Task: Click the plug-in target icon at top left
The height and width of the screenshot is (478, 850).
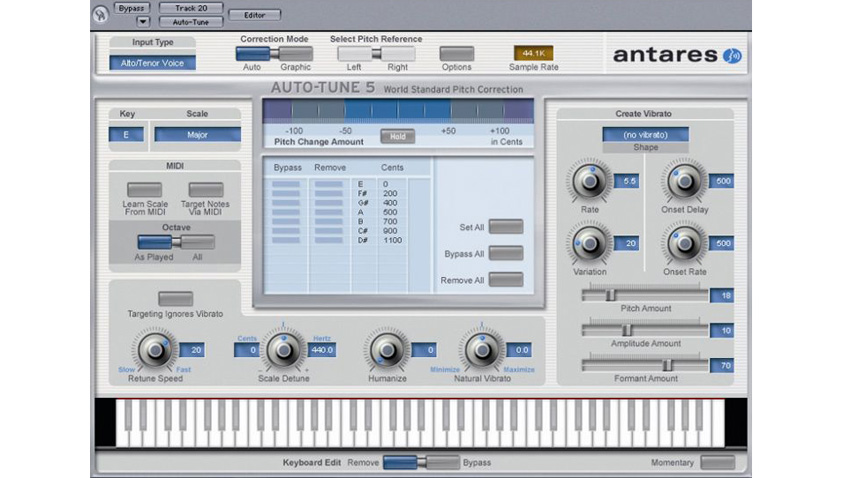Action: pos(100,14)
